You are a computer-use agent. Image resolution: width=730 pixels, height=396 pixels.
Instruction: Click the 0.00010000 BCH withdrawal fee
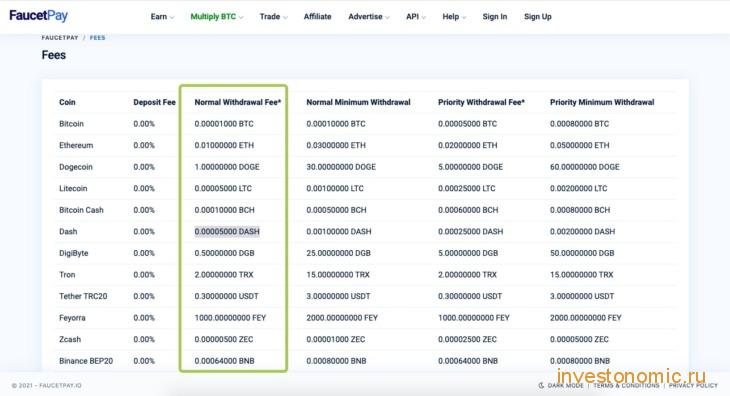coord(224,210)
